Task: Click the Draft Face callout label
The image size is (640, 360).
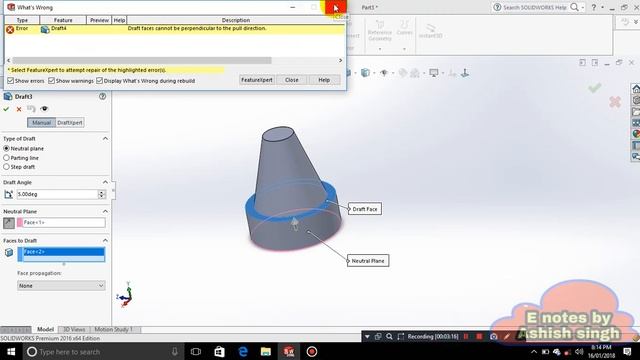Action: coord(365,209)
